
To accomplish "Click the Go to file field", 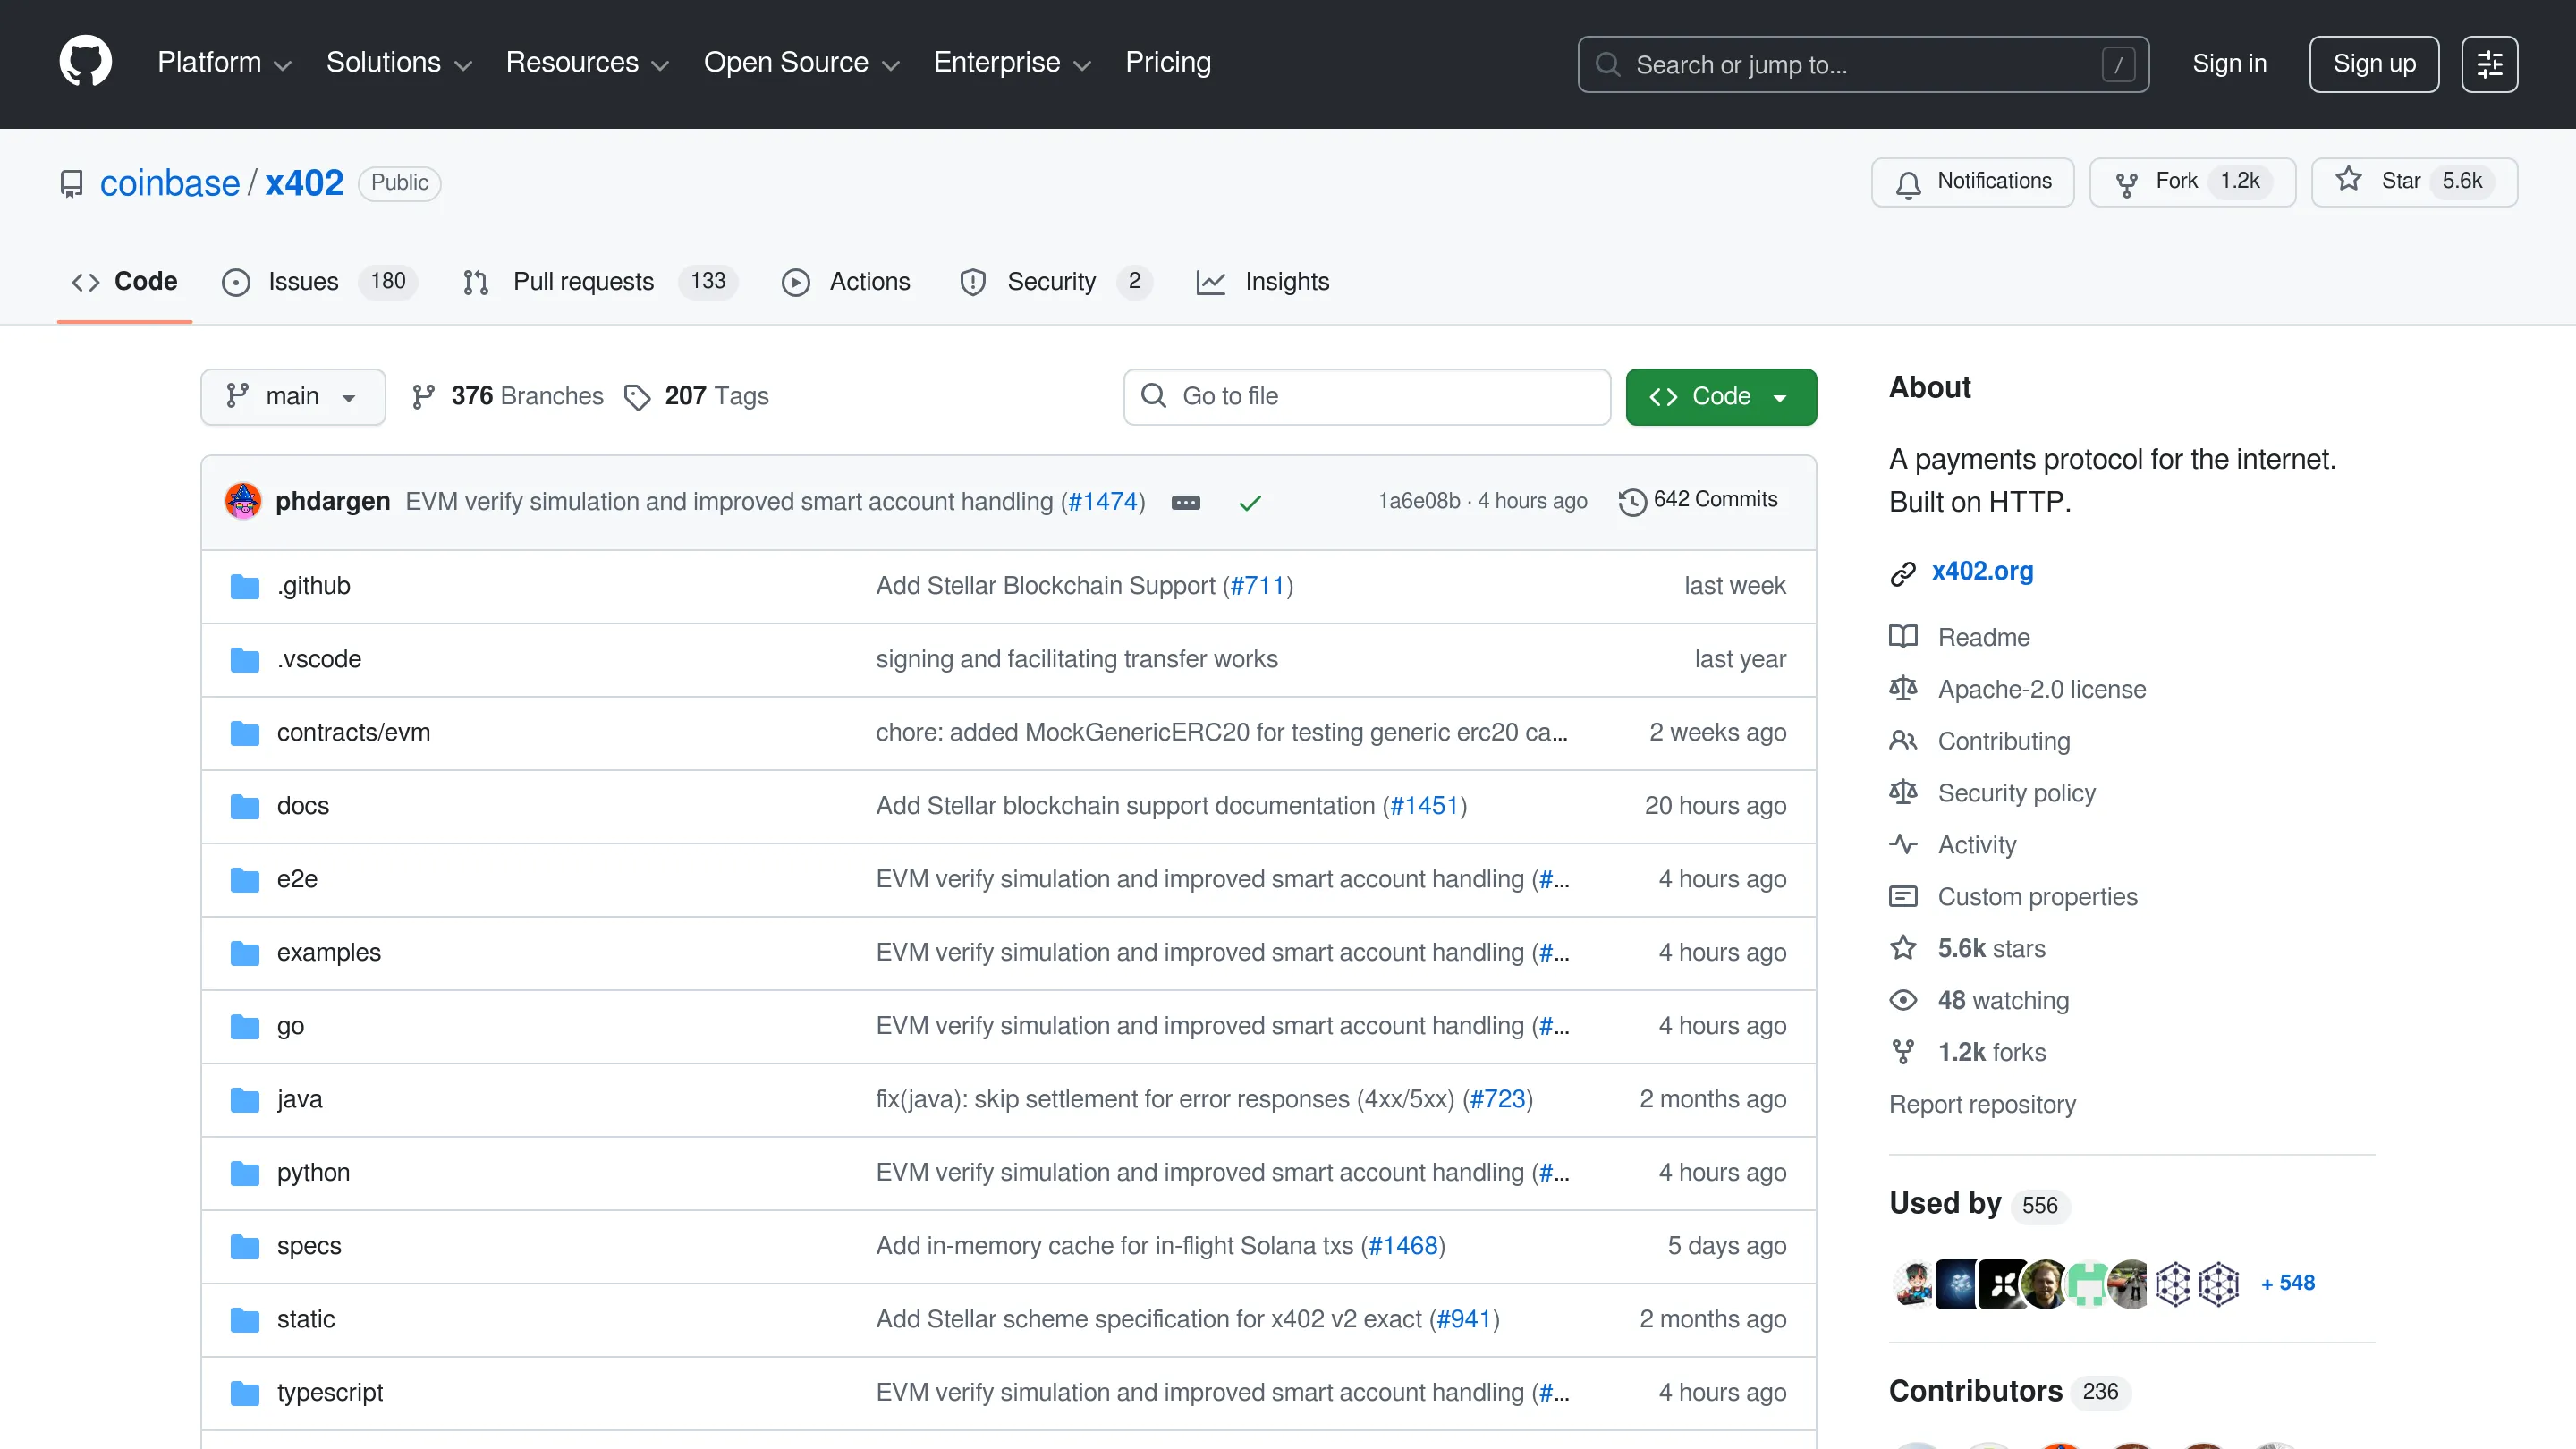I will 1366,396.
